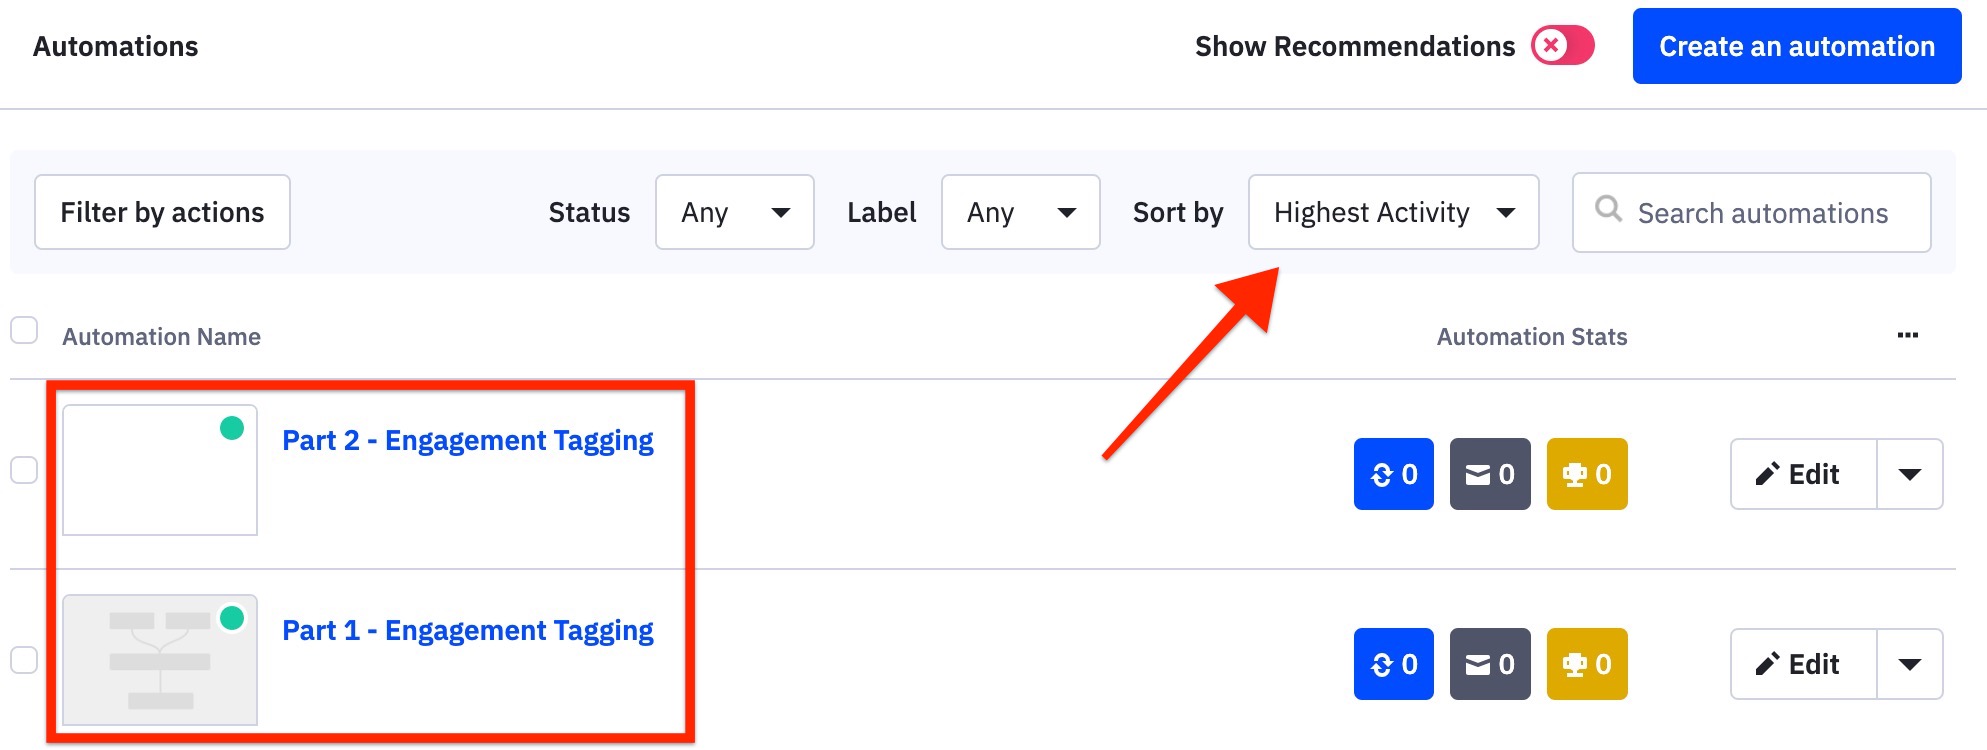Click yellow goals stat badge for Part 1
This screenshot has width=1987, height=750.
(x=1587, y=664)
